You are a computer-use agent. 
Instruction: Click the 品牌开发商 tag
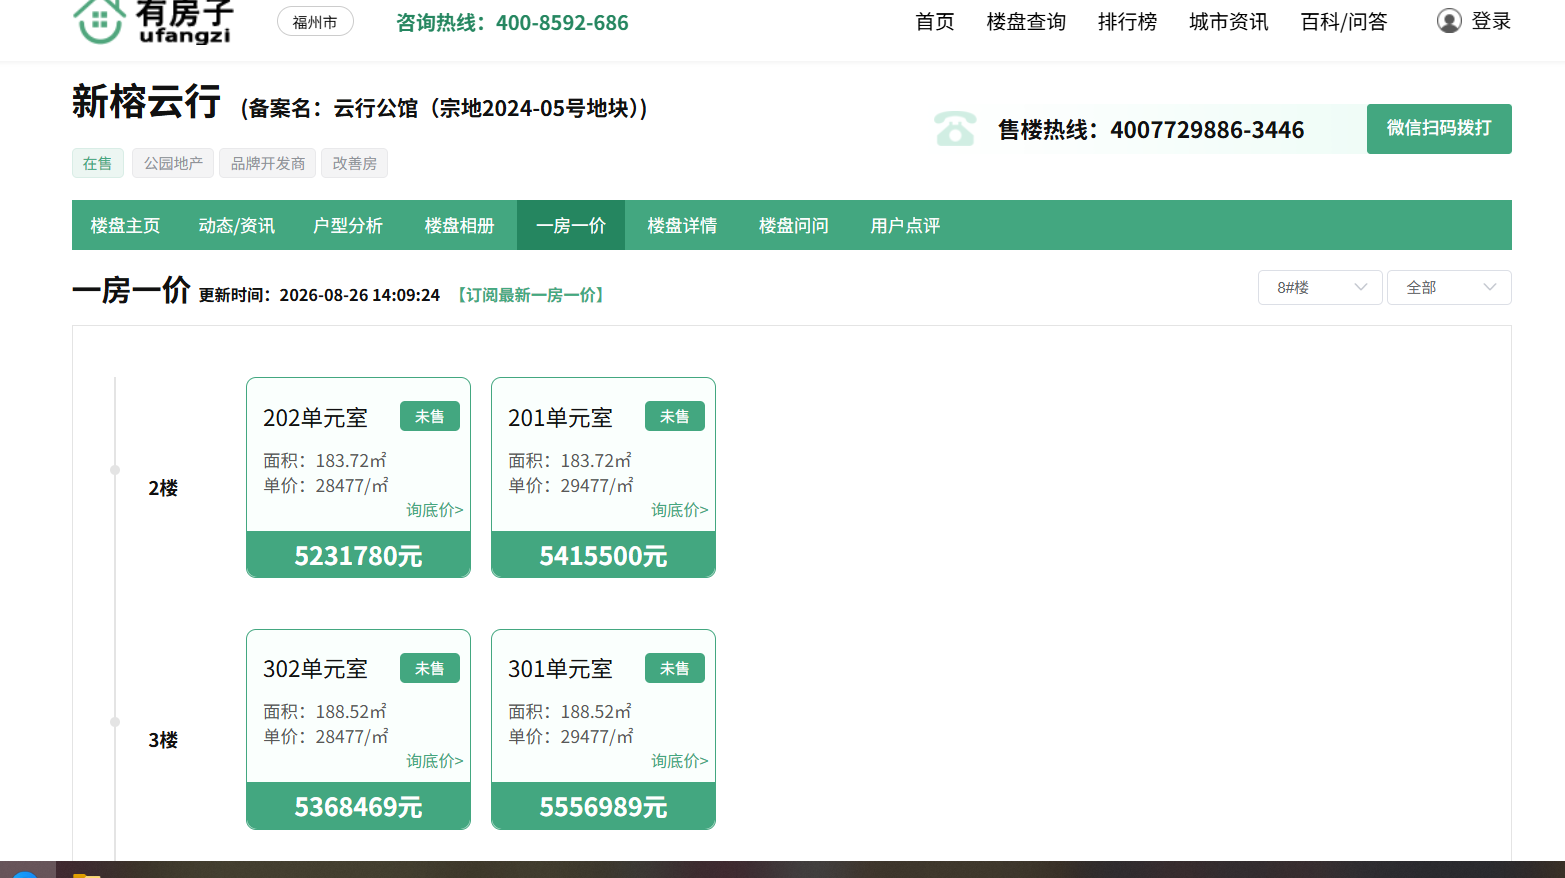point(268,163)
